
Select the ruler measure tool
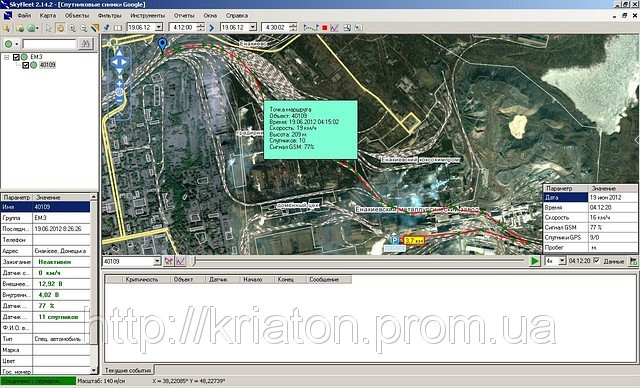tap(95, 28)
